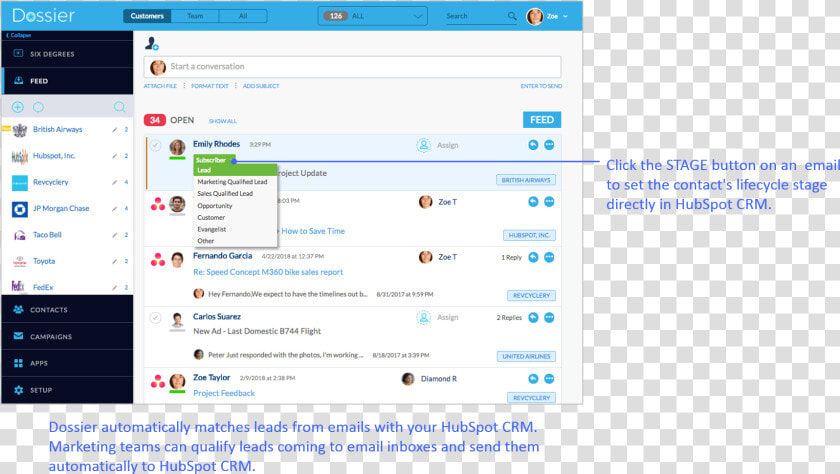Image resolution: width=840 pixels, height=474 pixels.
Task: Click the JP Morgan Chase logo icon
Action: (x=20, y=209)
